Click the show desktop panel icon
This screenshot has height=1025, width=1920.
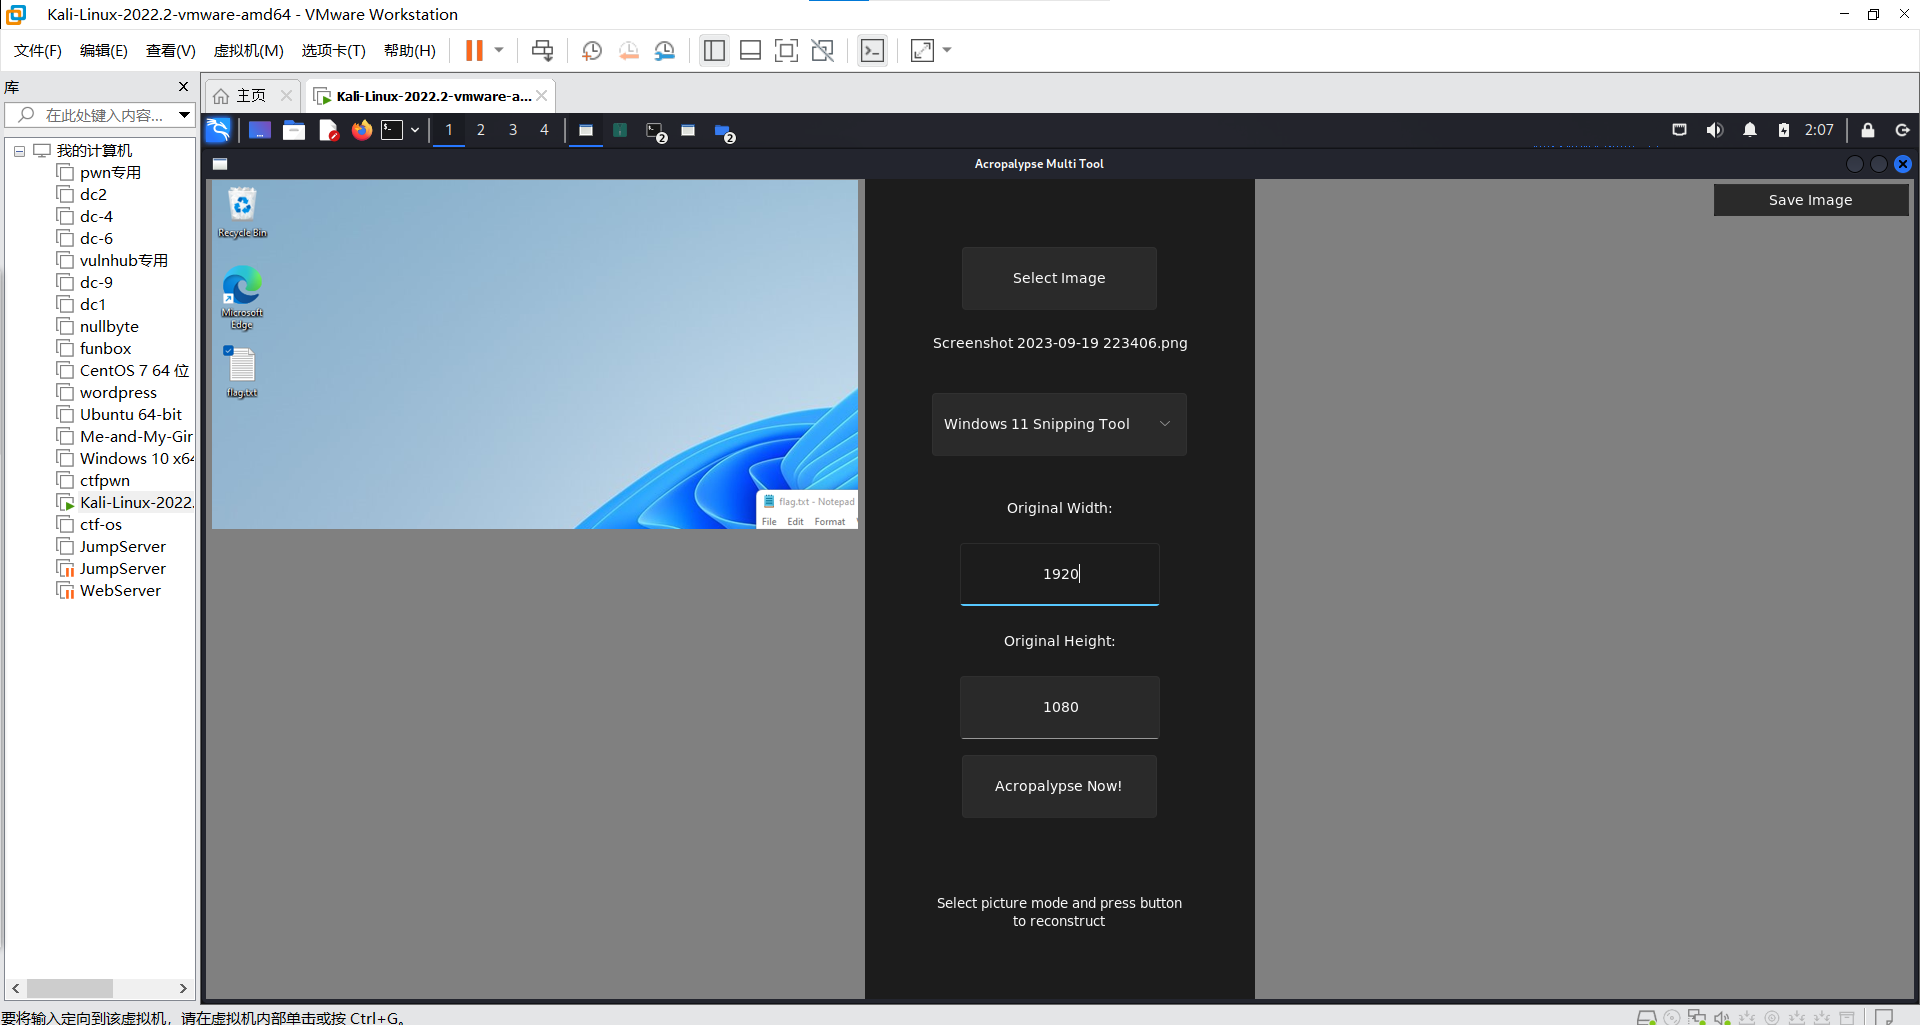(x=260, y=130)
